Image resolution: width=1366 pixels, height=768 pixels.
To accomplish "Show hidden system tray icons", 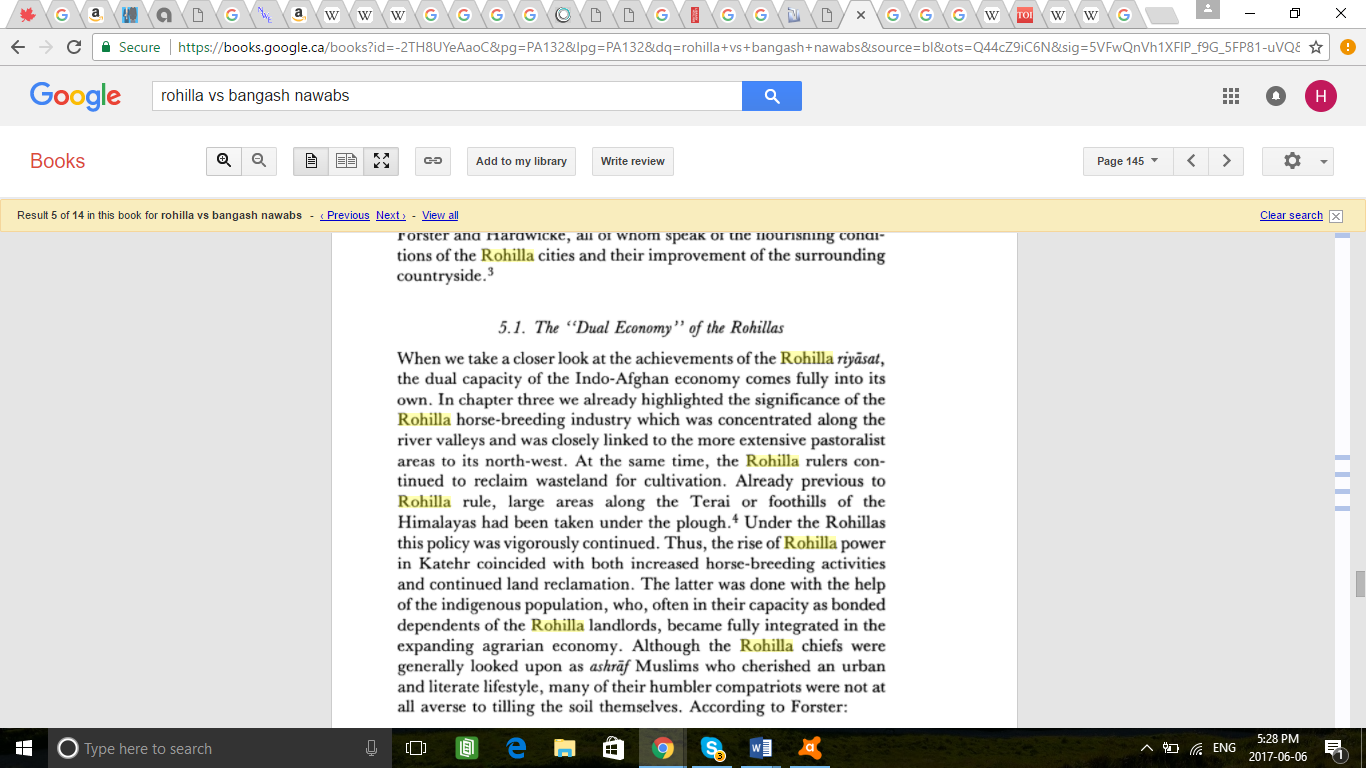I will 1147,748.
